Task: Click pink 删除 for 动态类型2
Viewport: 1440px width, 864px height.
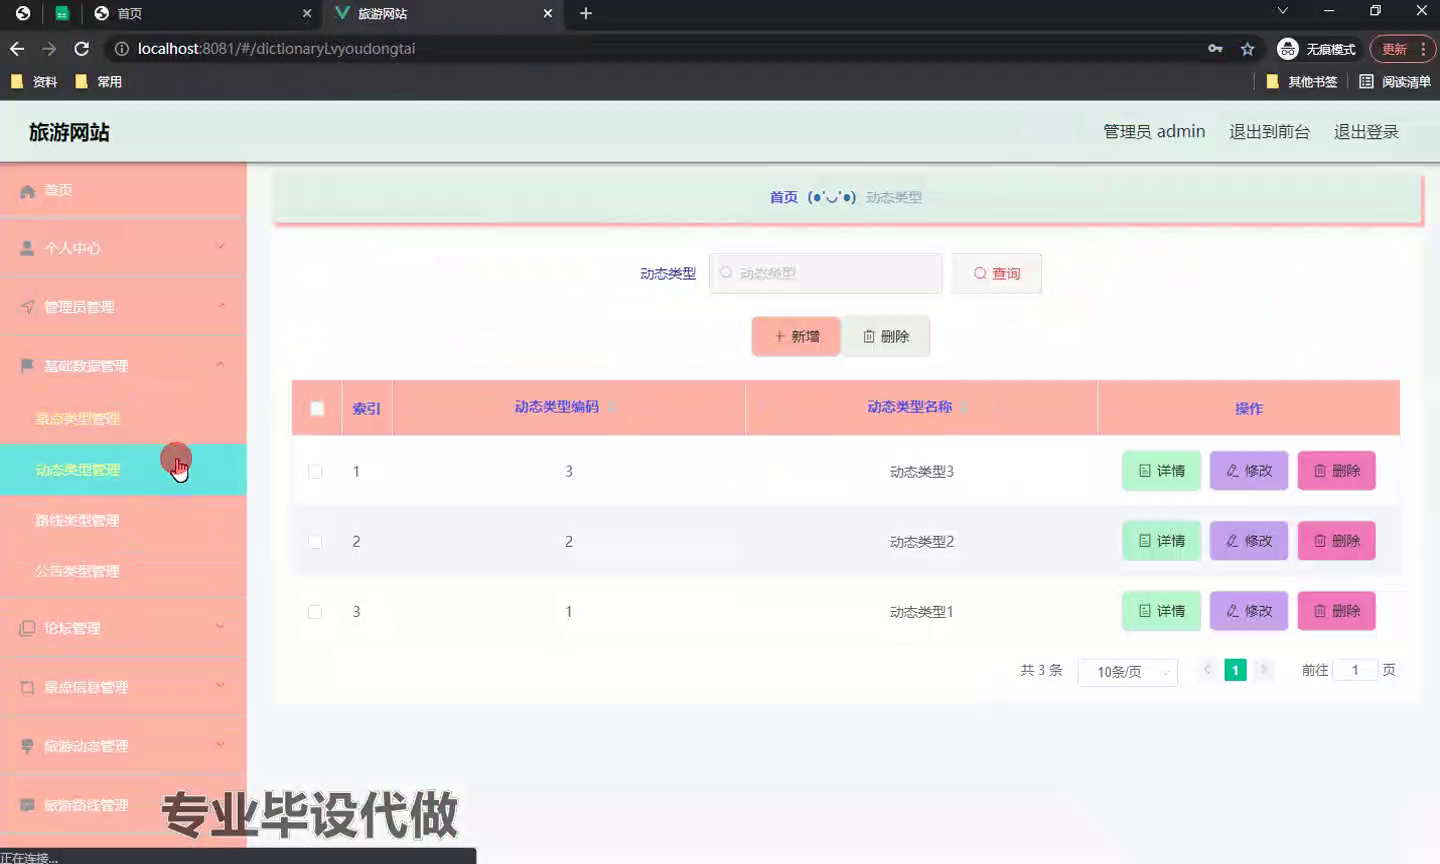Action: pos(1337,541)
